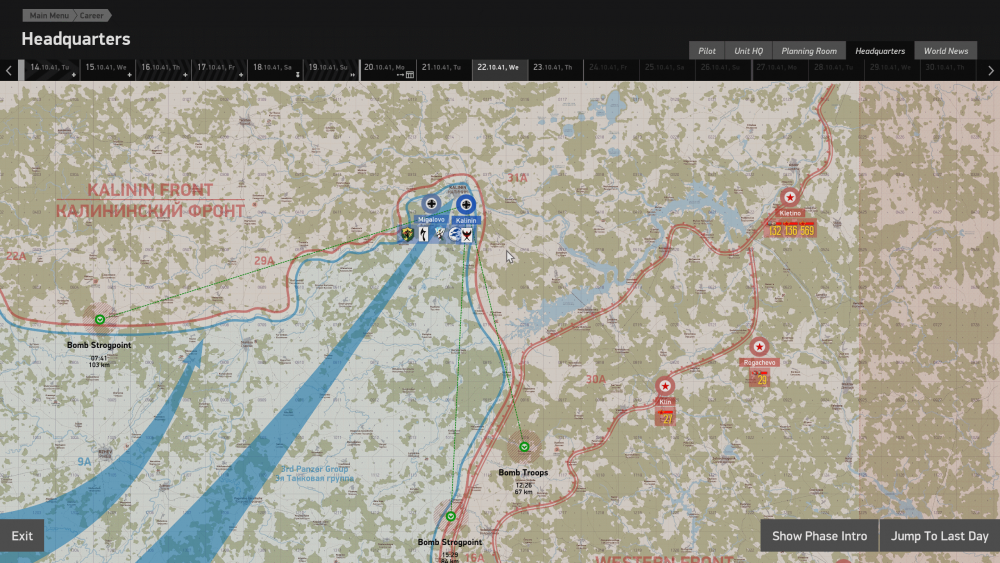Click the green shield squadron emblem

pos(408,234)
